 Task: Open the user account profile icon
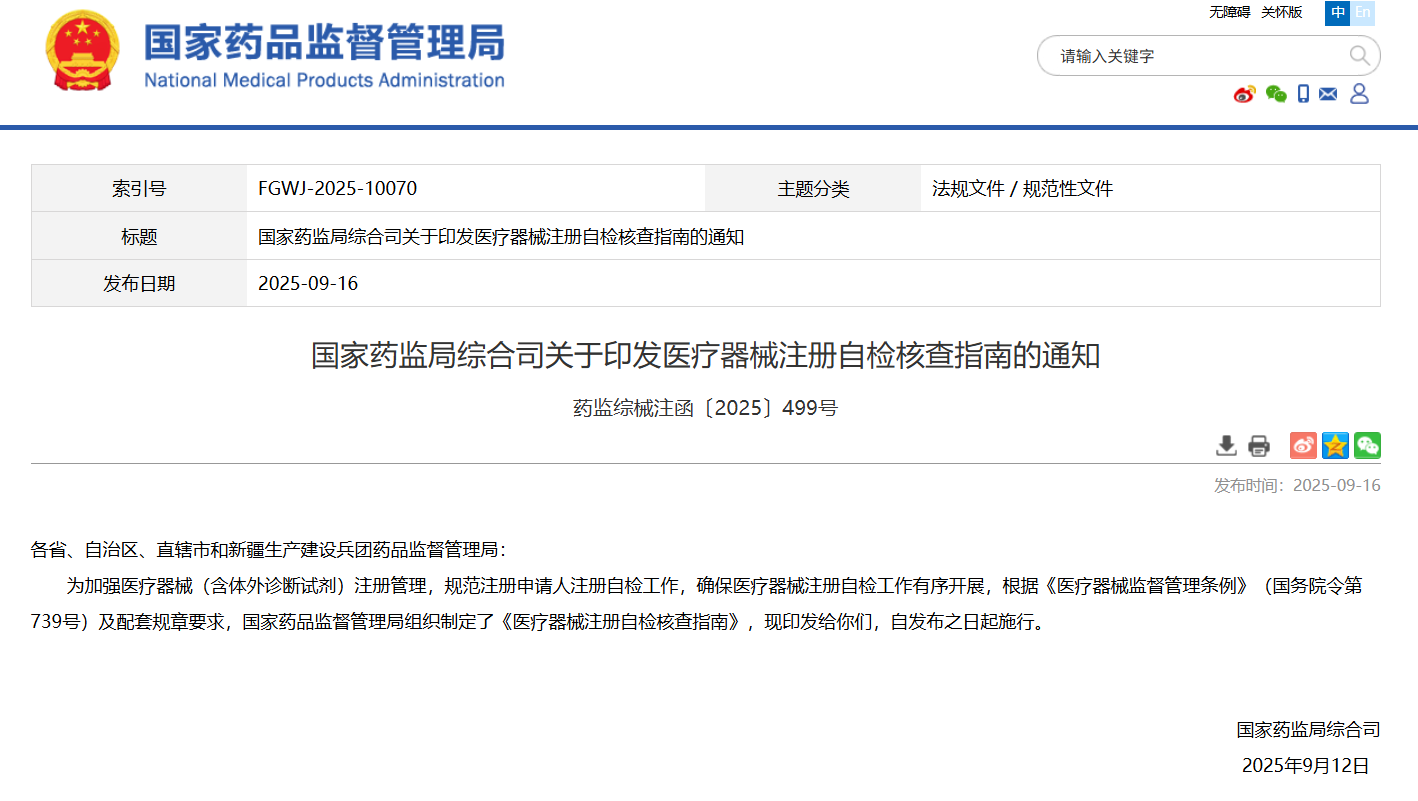tap(1359, 94)
